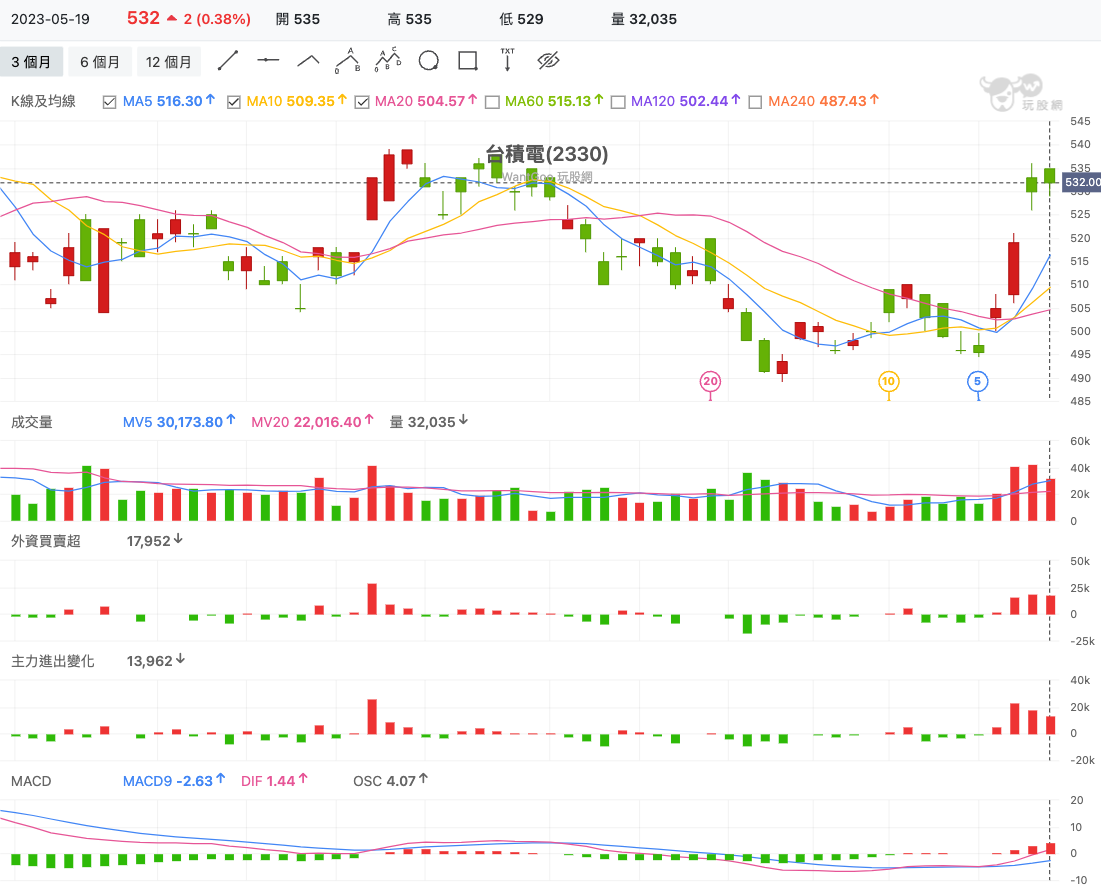Choose the 0-A-B-C-D wave pattern tool
This screenshot has height=888, width=1101.
pyautogui.click(x=388, y=61)
